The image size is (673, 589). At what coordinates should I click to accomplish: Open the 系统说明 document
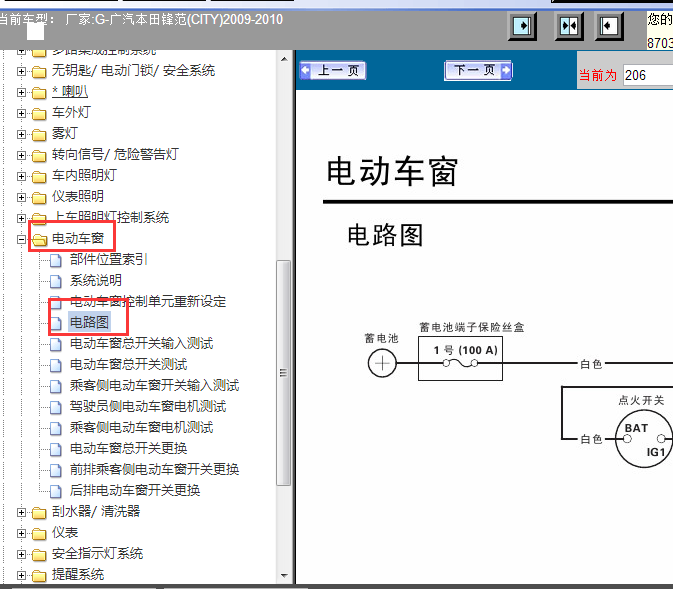96,280
